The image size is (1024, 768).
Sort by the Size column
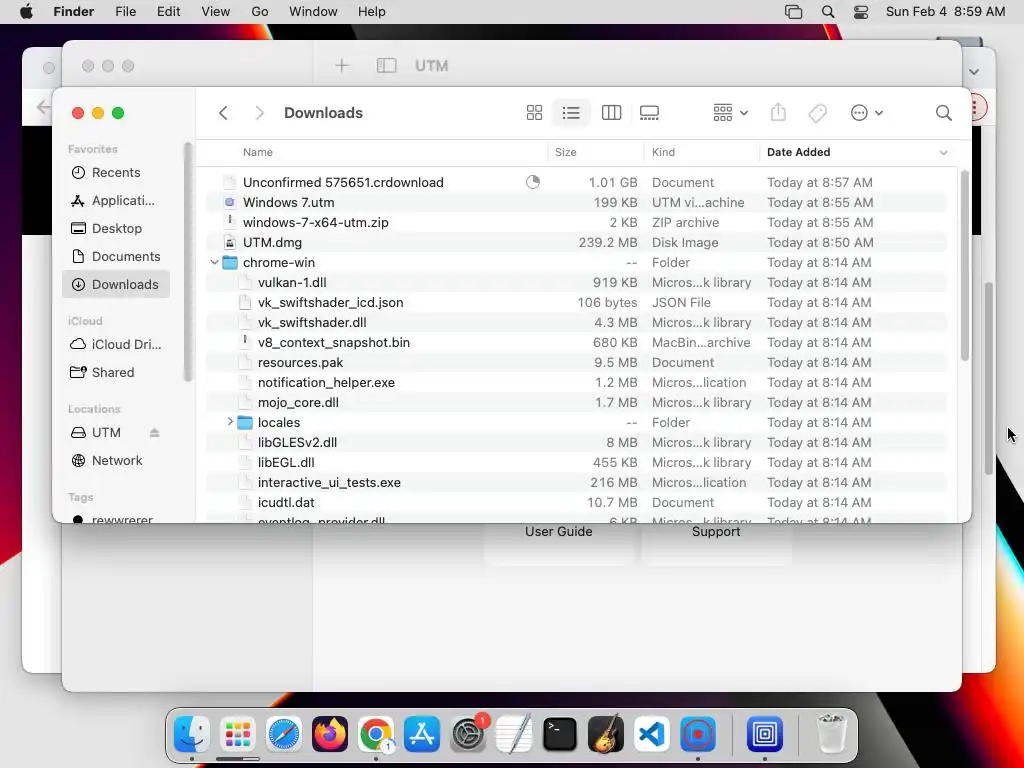click(566, 152)
